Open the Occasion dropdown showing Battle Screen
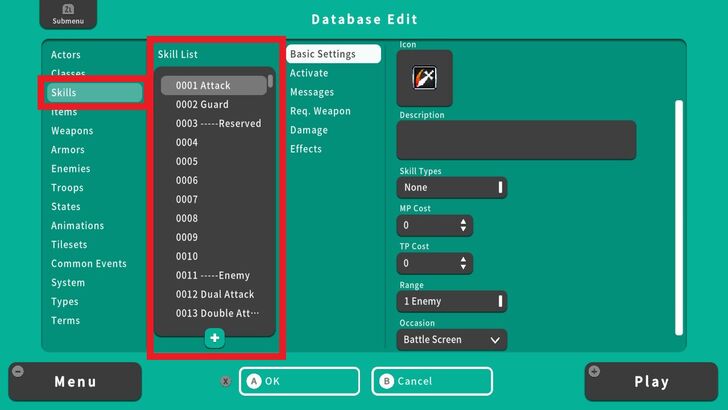This screenshot has width=728, height=410. pos(452,340)
